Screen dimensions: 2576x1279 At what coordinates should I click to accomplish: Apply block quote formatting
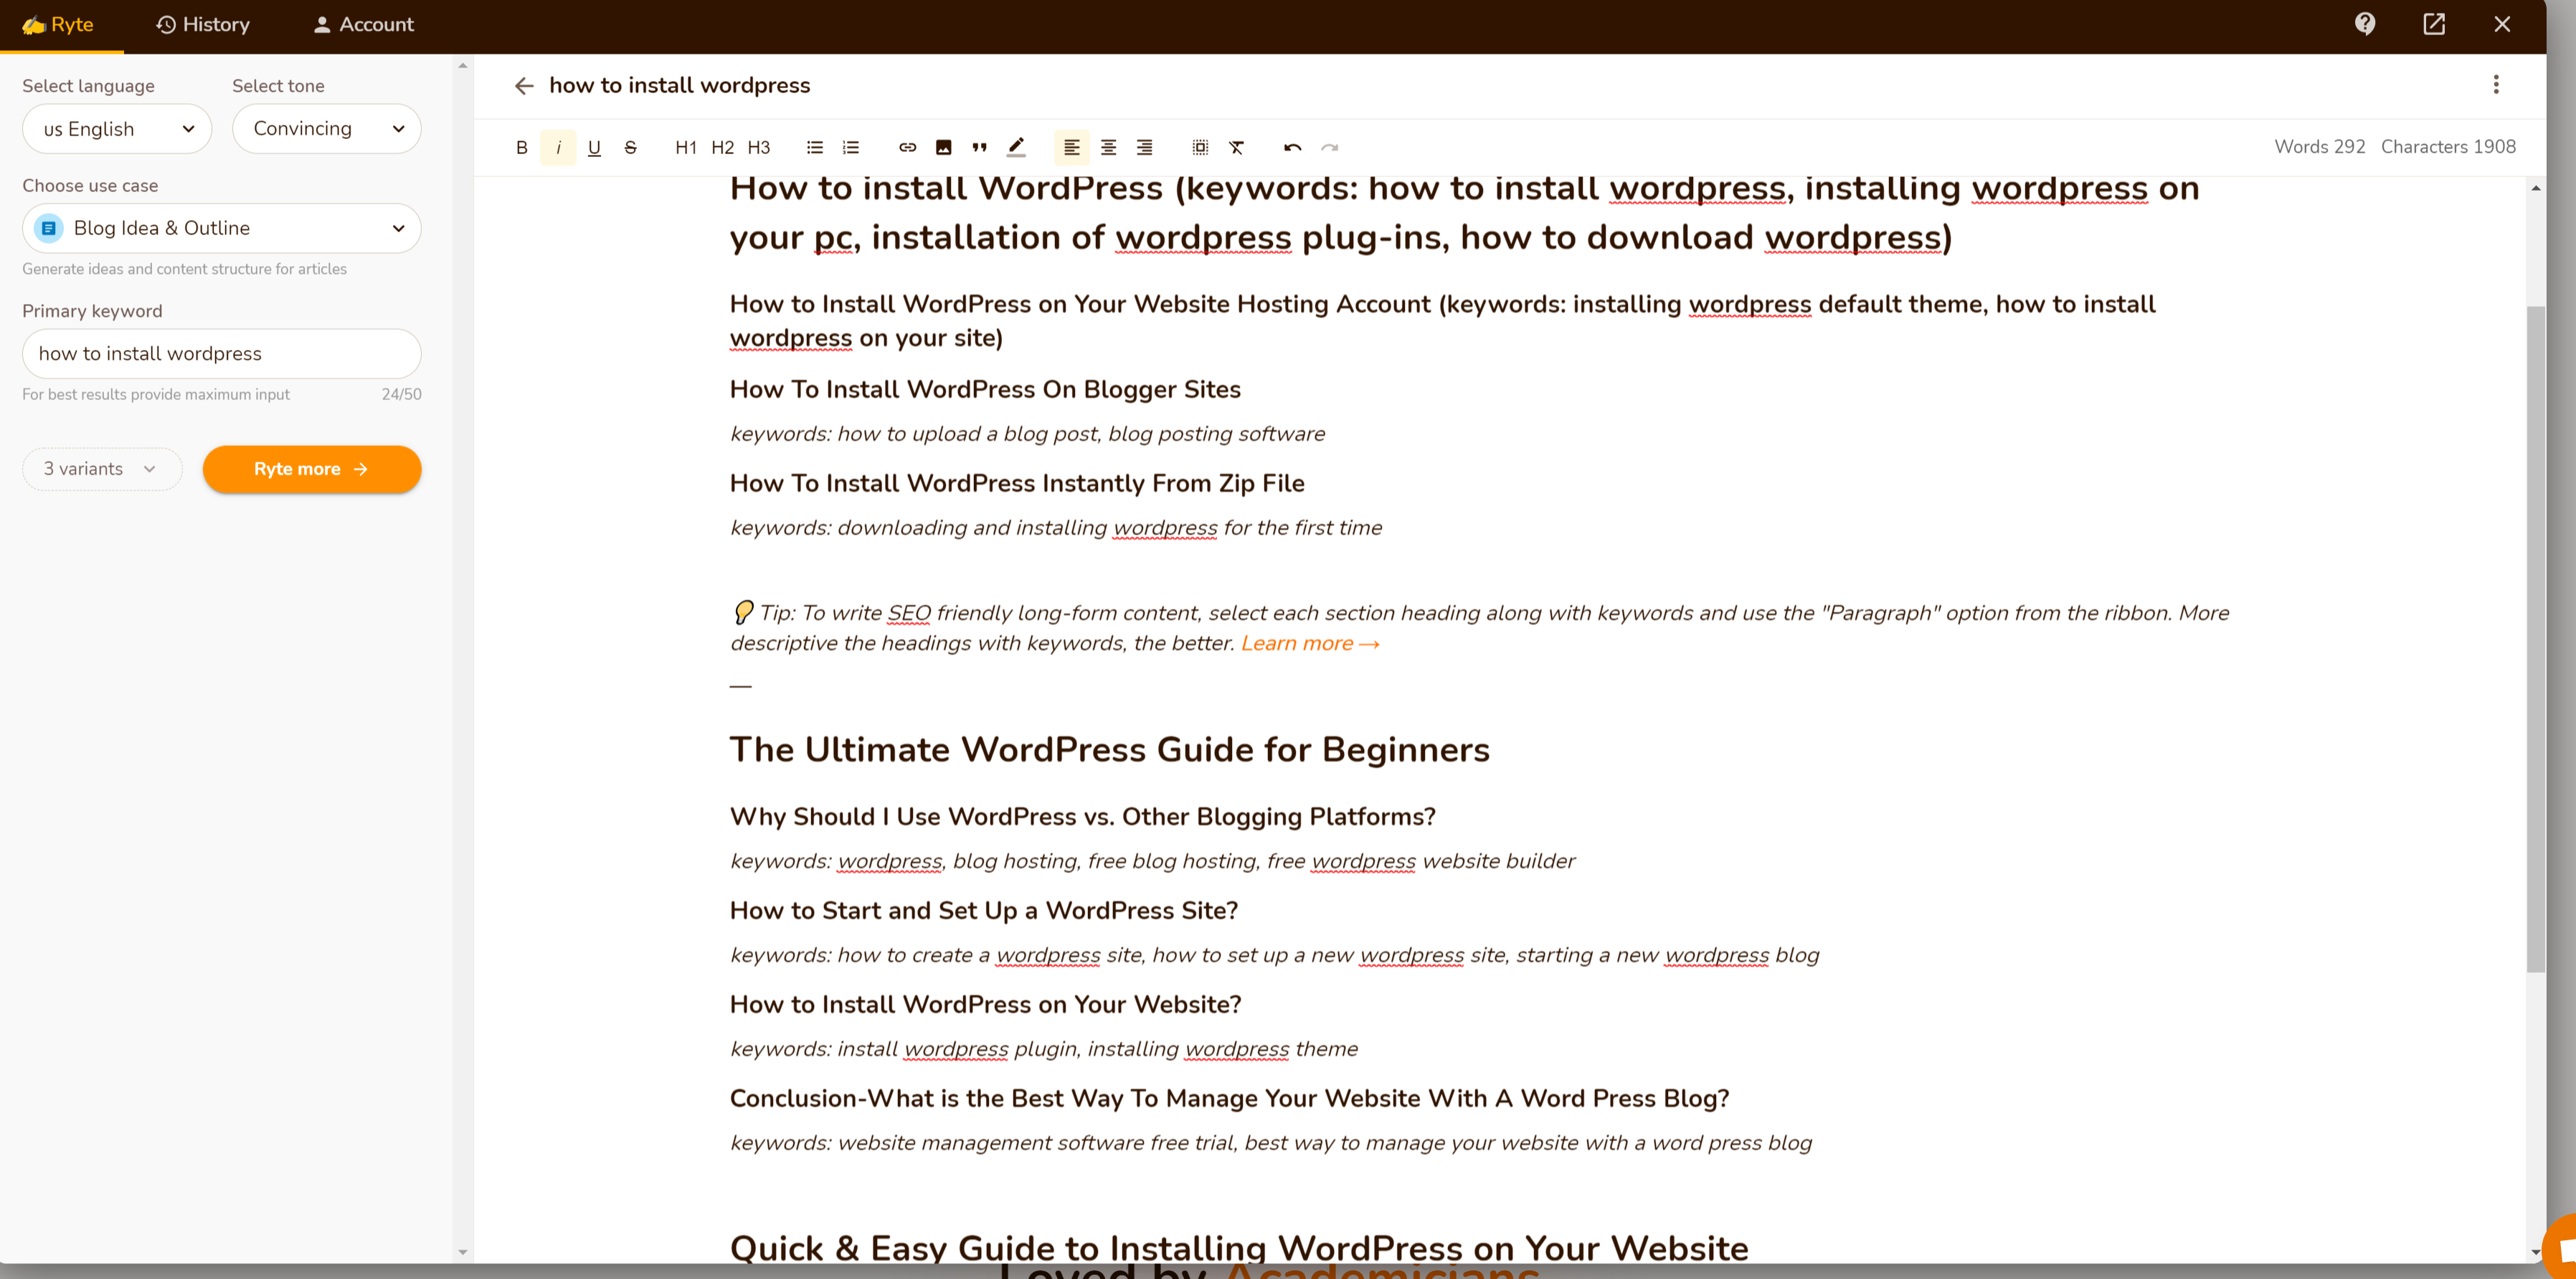tap(979, 148)
